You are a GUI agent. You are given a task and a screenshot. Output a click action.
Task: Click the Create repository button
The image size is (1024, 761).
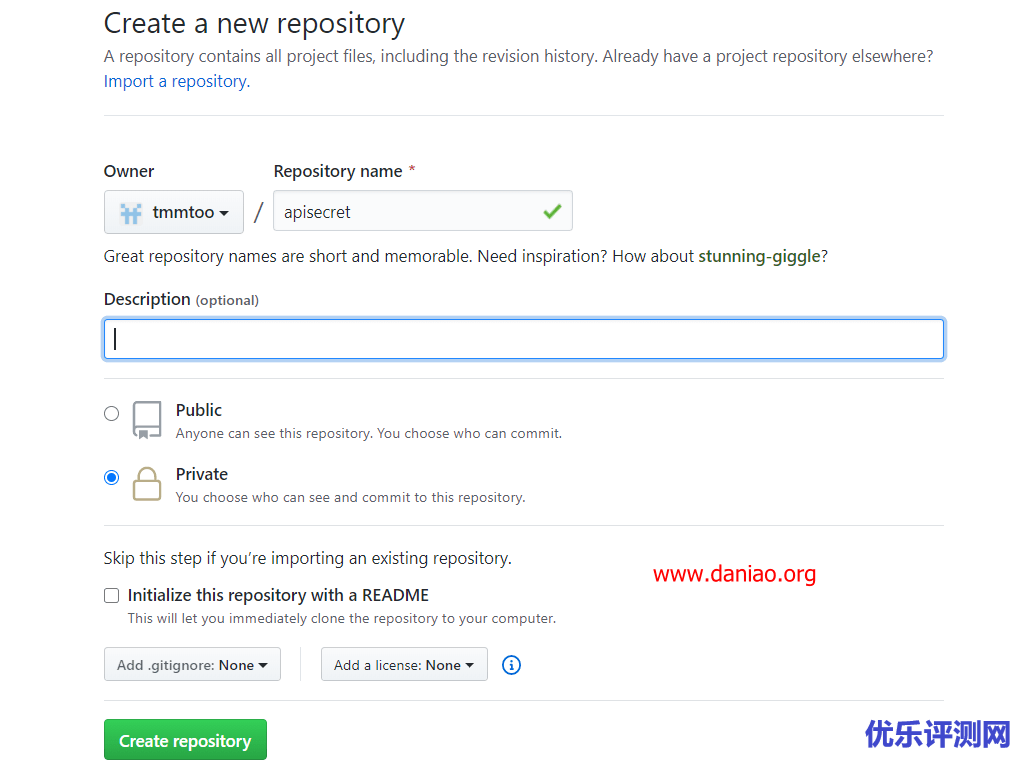tap(185, 739)
